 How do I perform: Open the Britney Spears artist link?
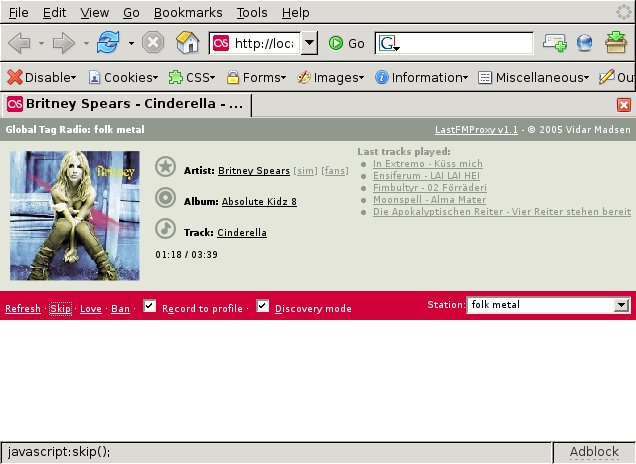(x=254, y=171)
